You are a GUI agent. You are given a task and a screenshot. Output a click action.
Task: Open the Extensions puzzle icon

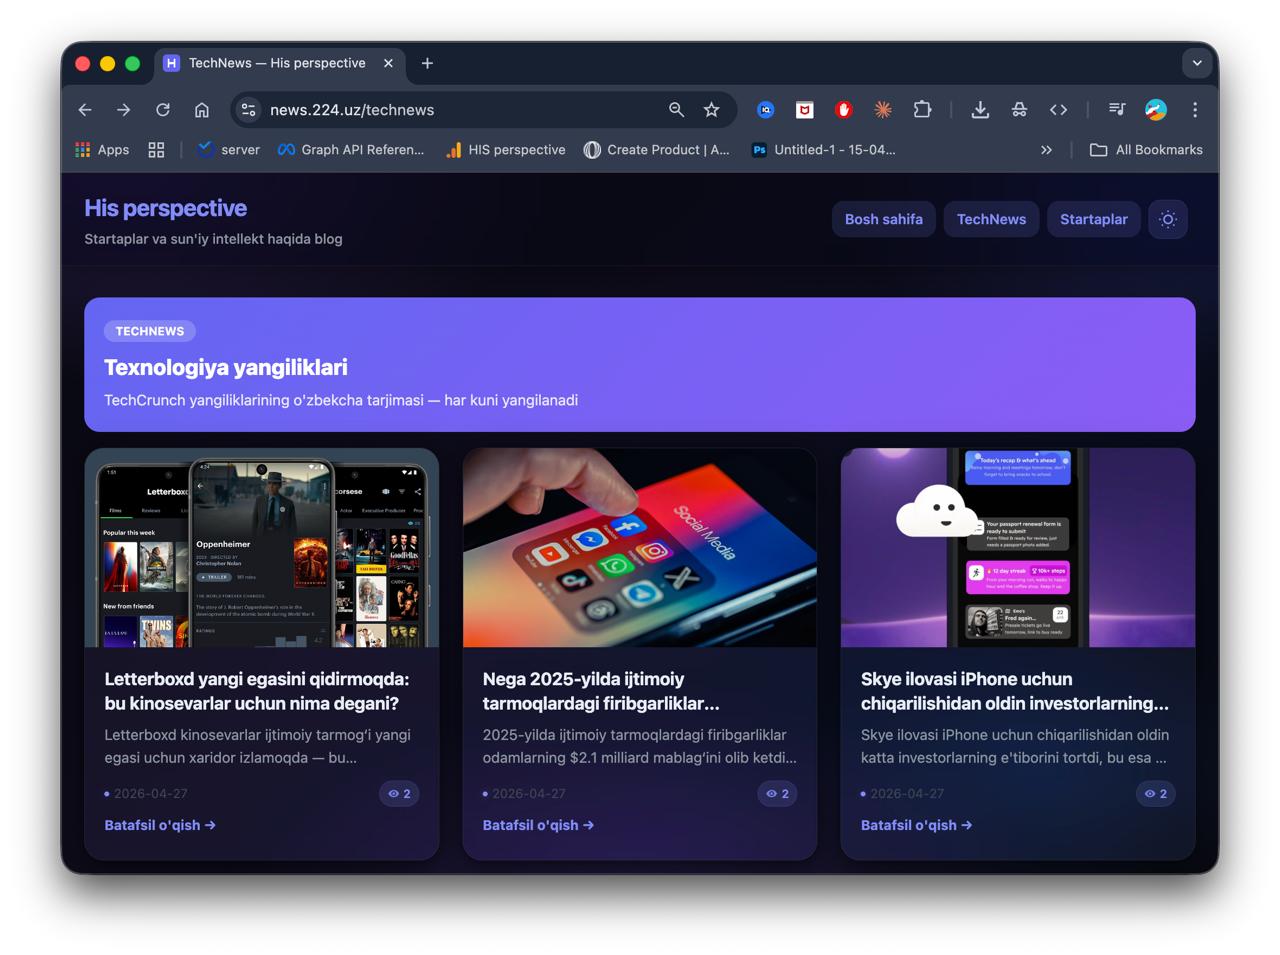(x=922, y=110)
